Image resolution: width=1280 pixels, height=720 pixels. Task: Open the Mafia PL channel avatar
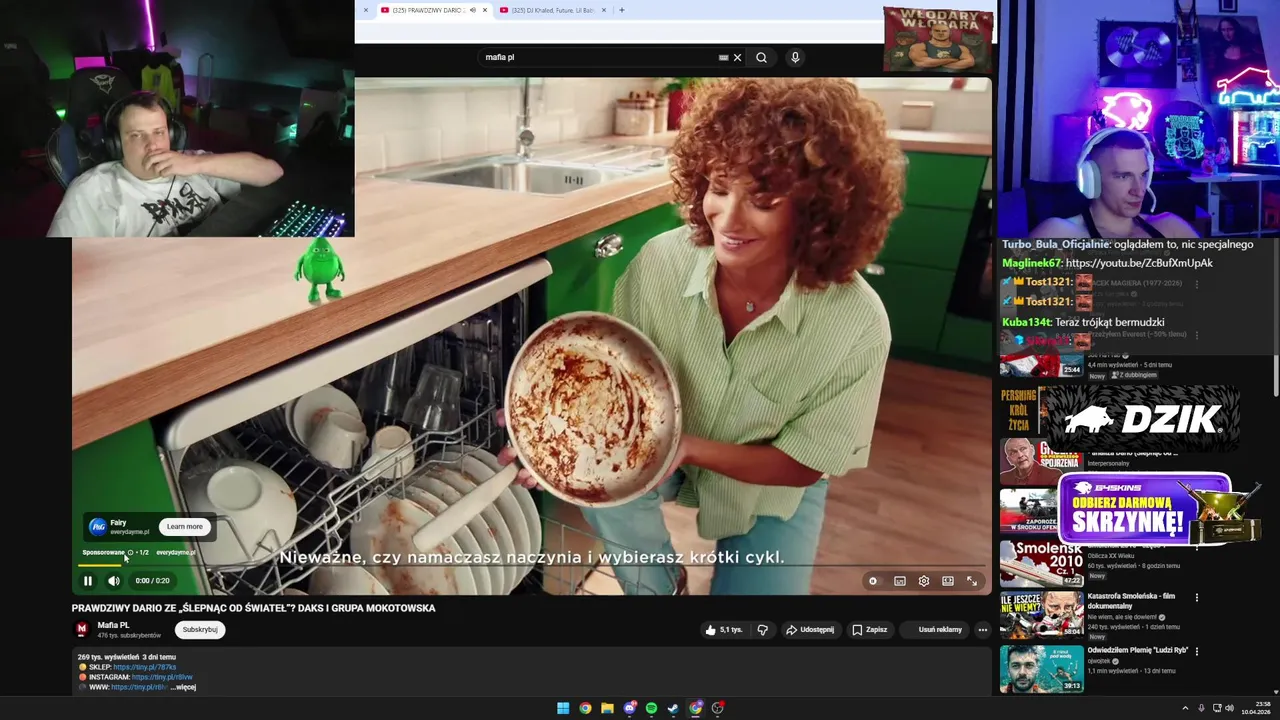click(82, 629)
